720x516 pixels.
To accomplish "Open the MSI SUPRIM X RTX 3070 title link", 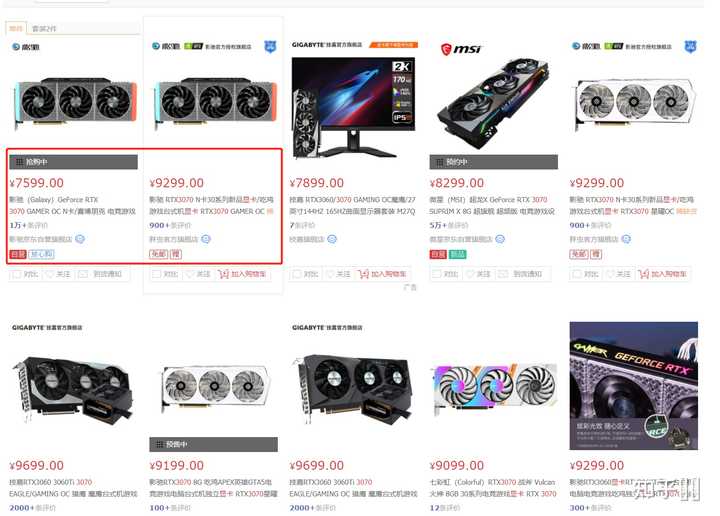I will (x=492, y=205).
